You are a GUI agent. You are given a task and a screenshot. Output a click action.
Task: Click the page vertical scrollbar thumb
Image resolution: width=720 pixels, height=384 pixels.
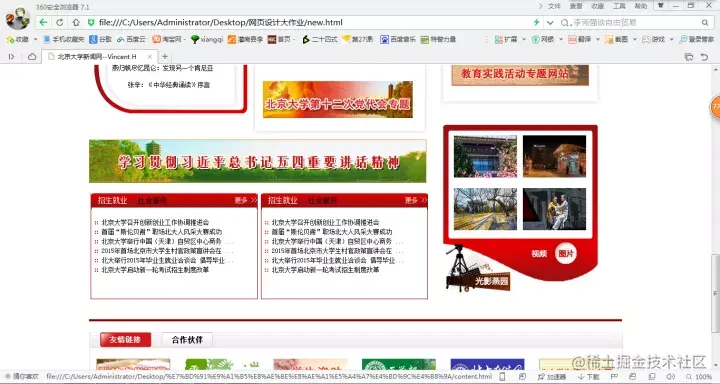(x=715, y=294)
